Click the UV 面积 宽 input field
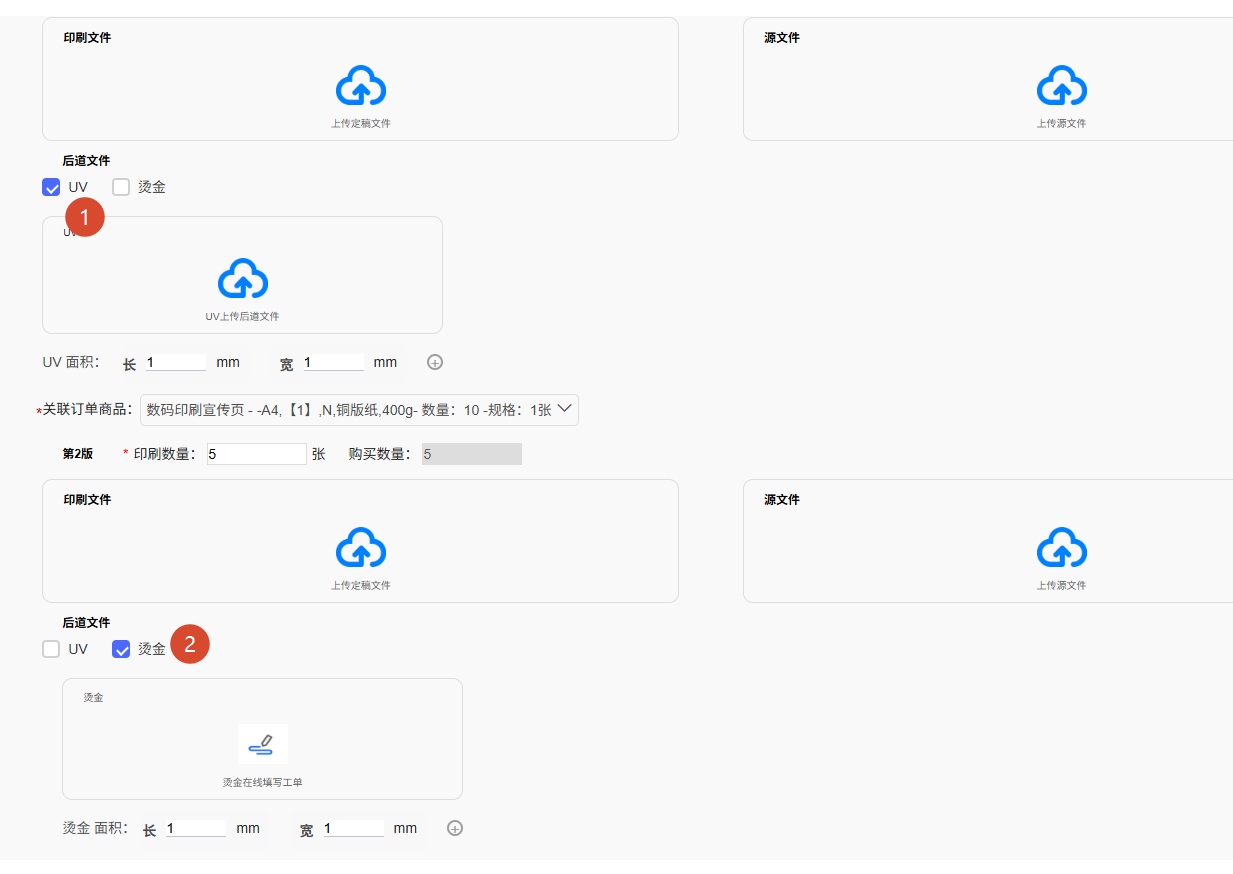 click(x=333, y=362)
